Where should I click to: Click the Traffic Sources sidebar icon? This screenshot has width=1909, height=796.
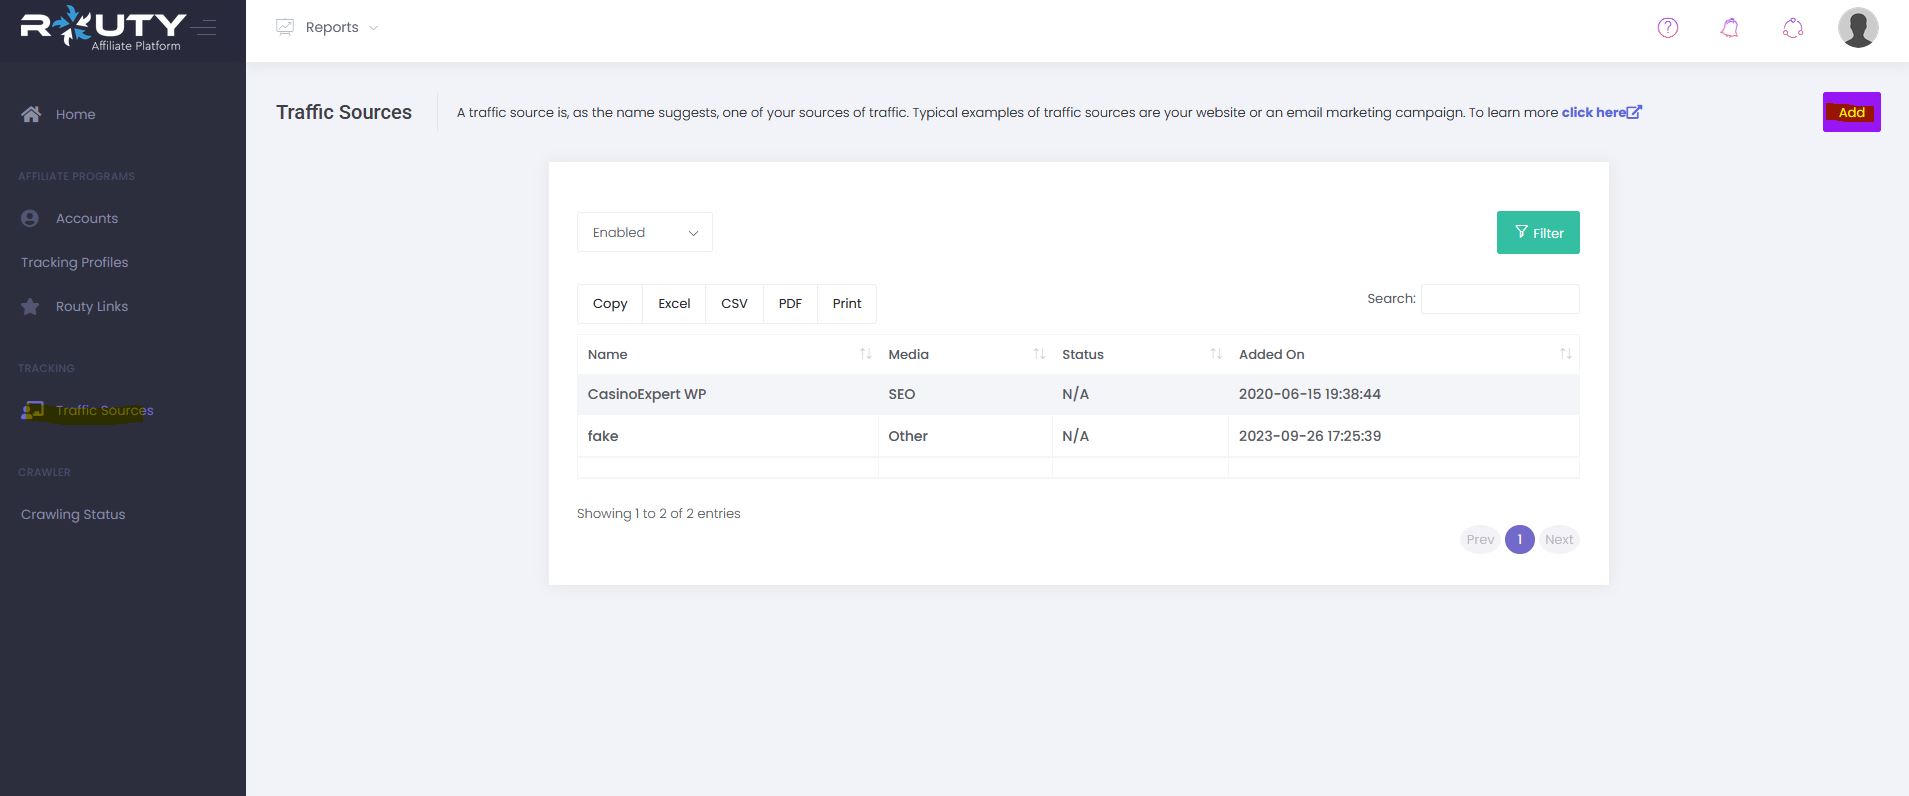click(x=33, y=410)
